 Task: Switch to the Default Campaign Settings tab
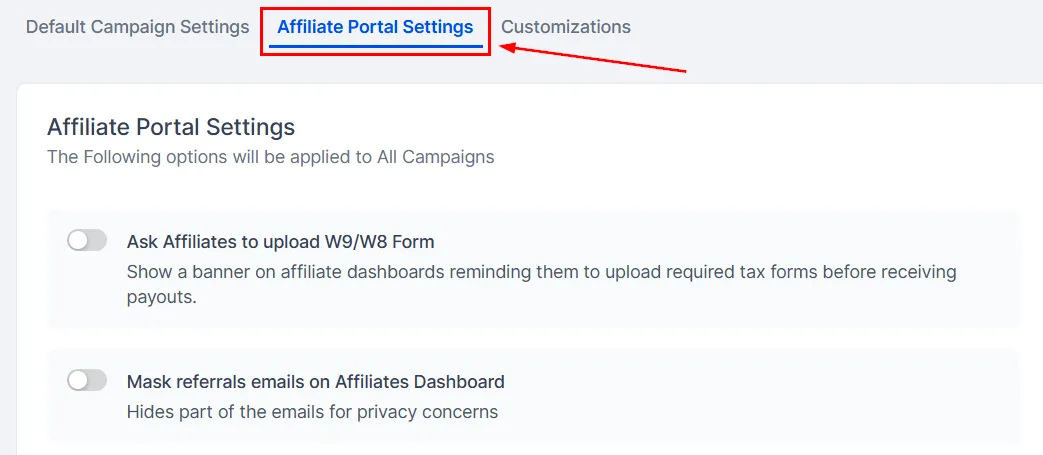(137, 27)
